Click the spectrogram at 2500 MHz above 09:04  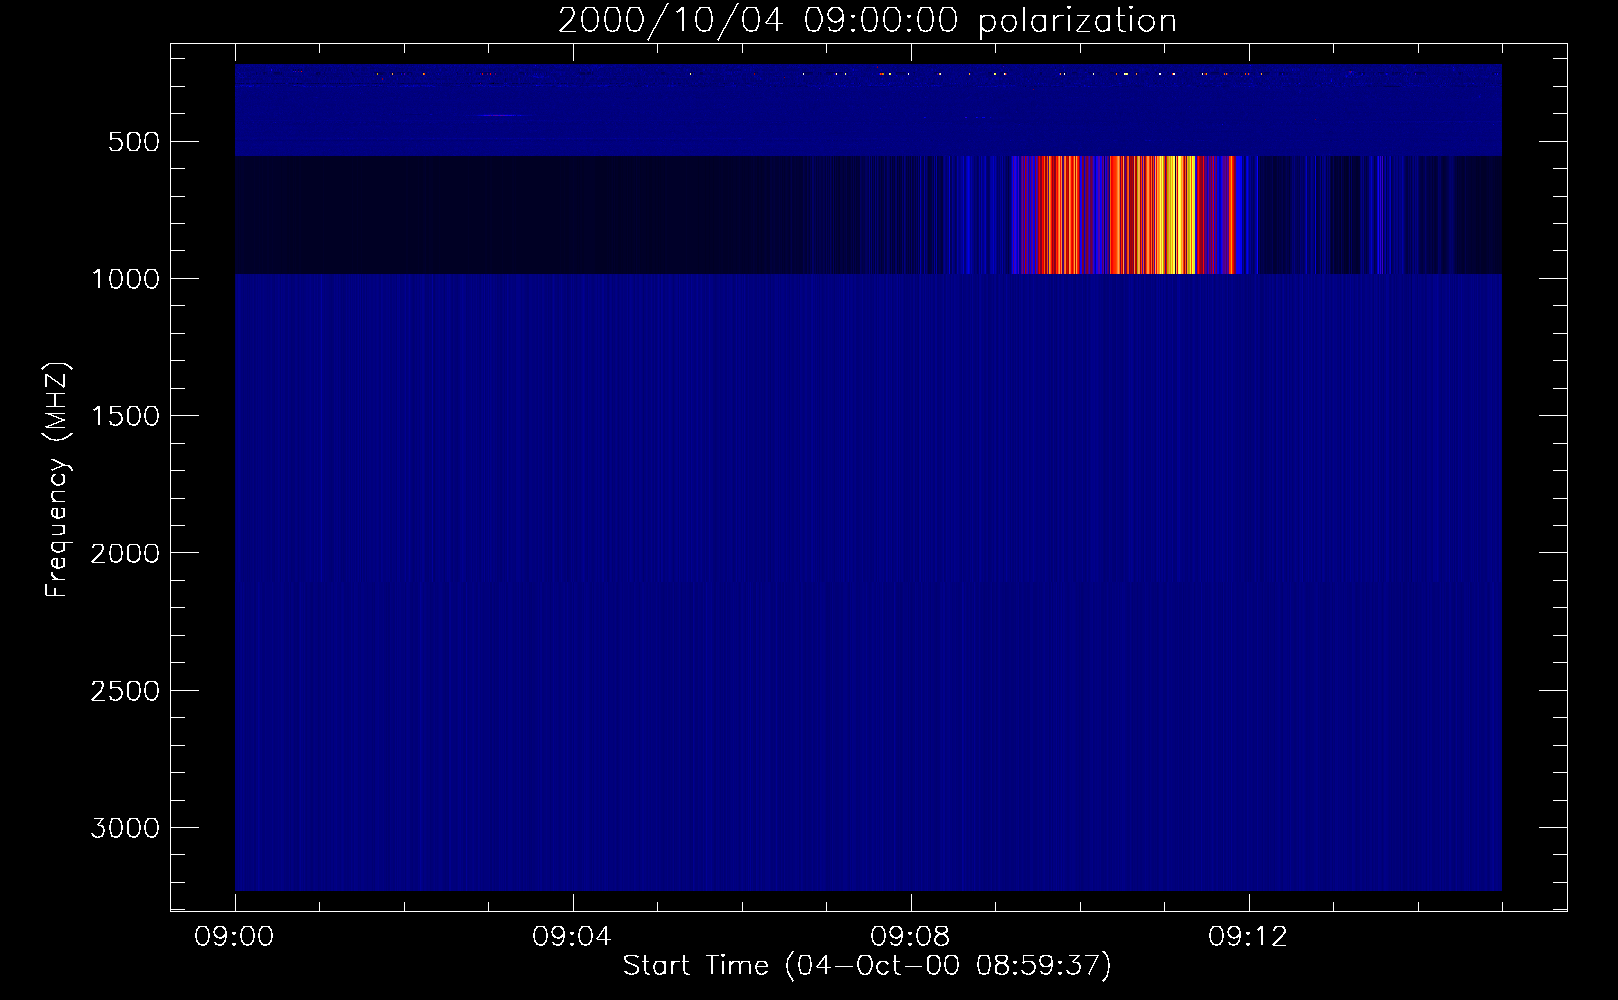(572, 690)
